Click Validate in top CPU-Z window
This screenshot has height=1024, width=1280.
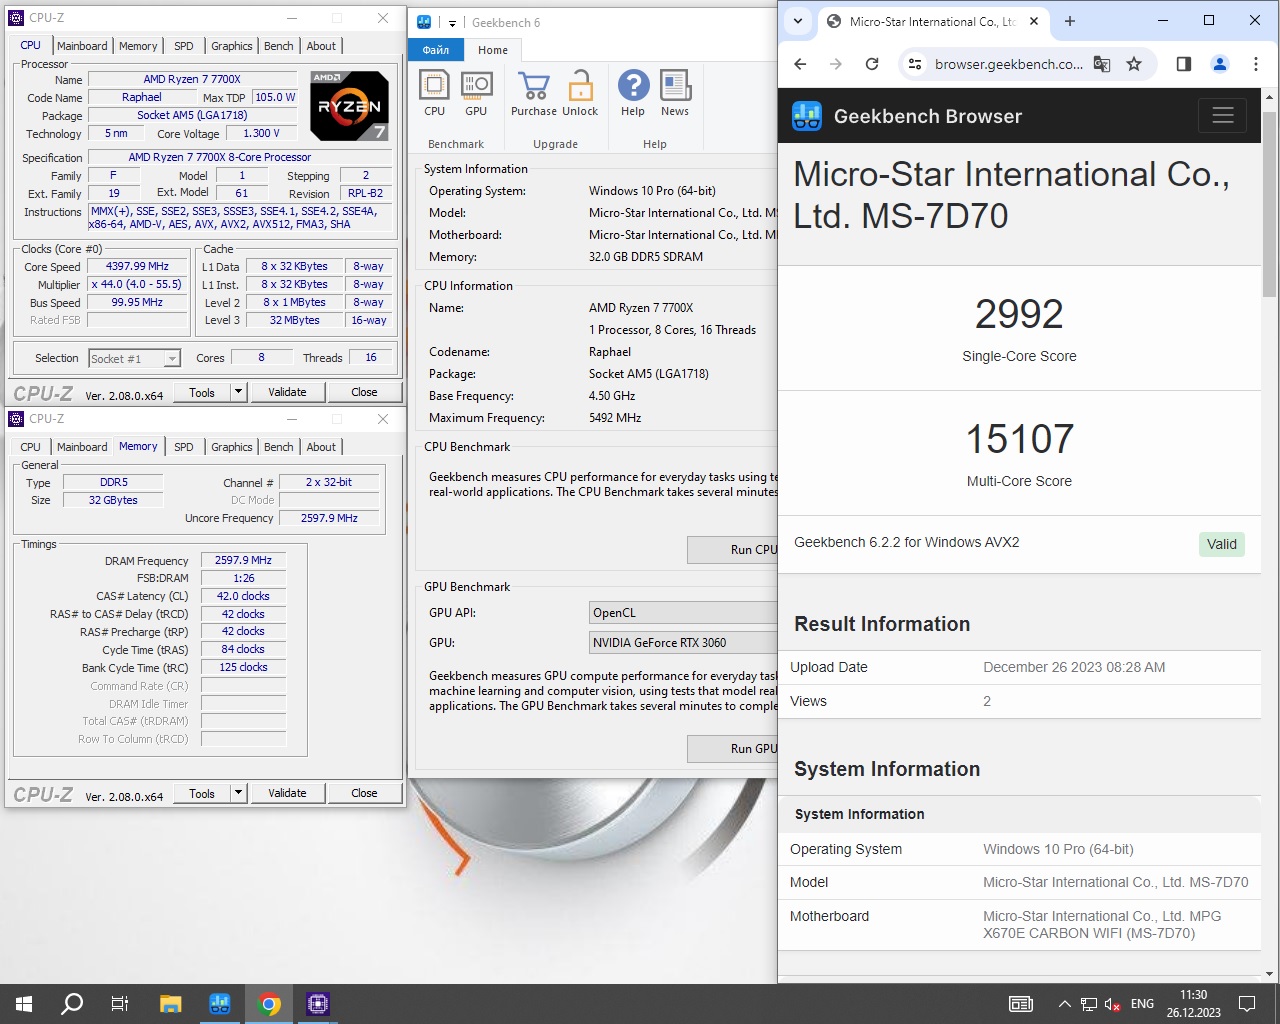pos(287,392)
